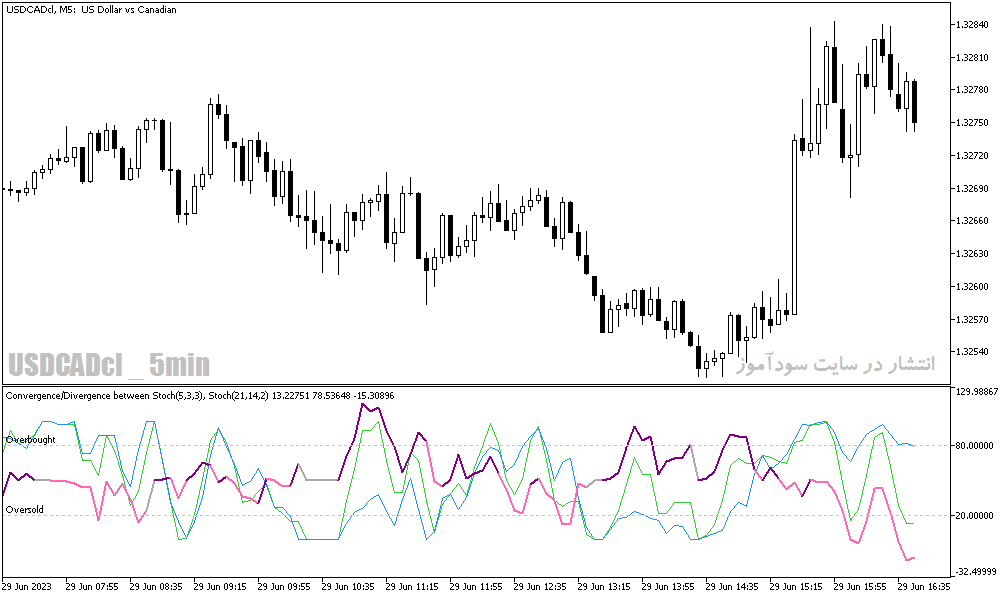
Task: Click the 29 Jun 15:15 time marker
Action: tap(795, 586)
